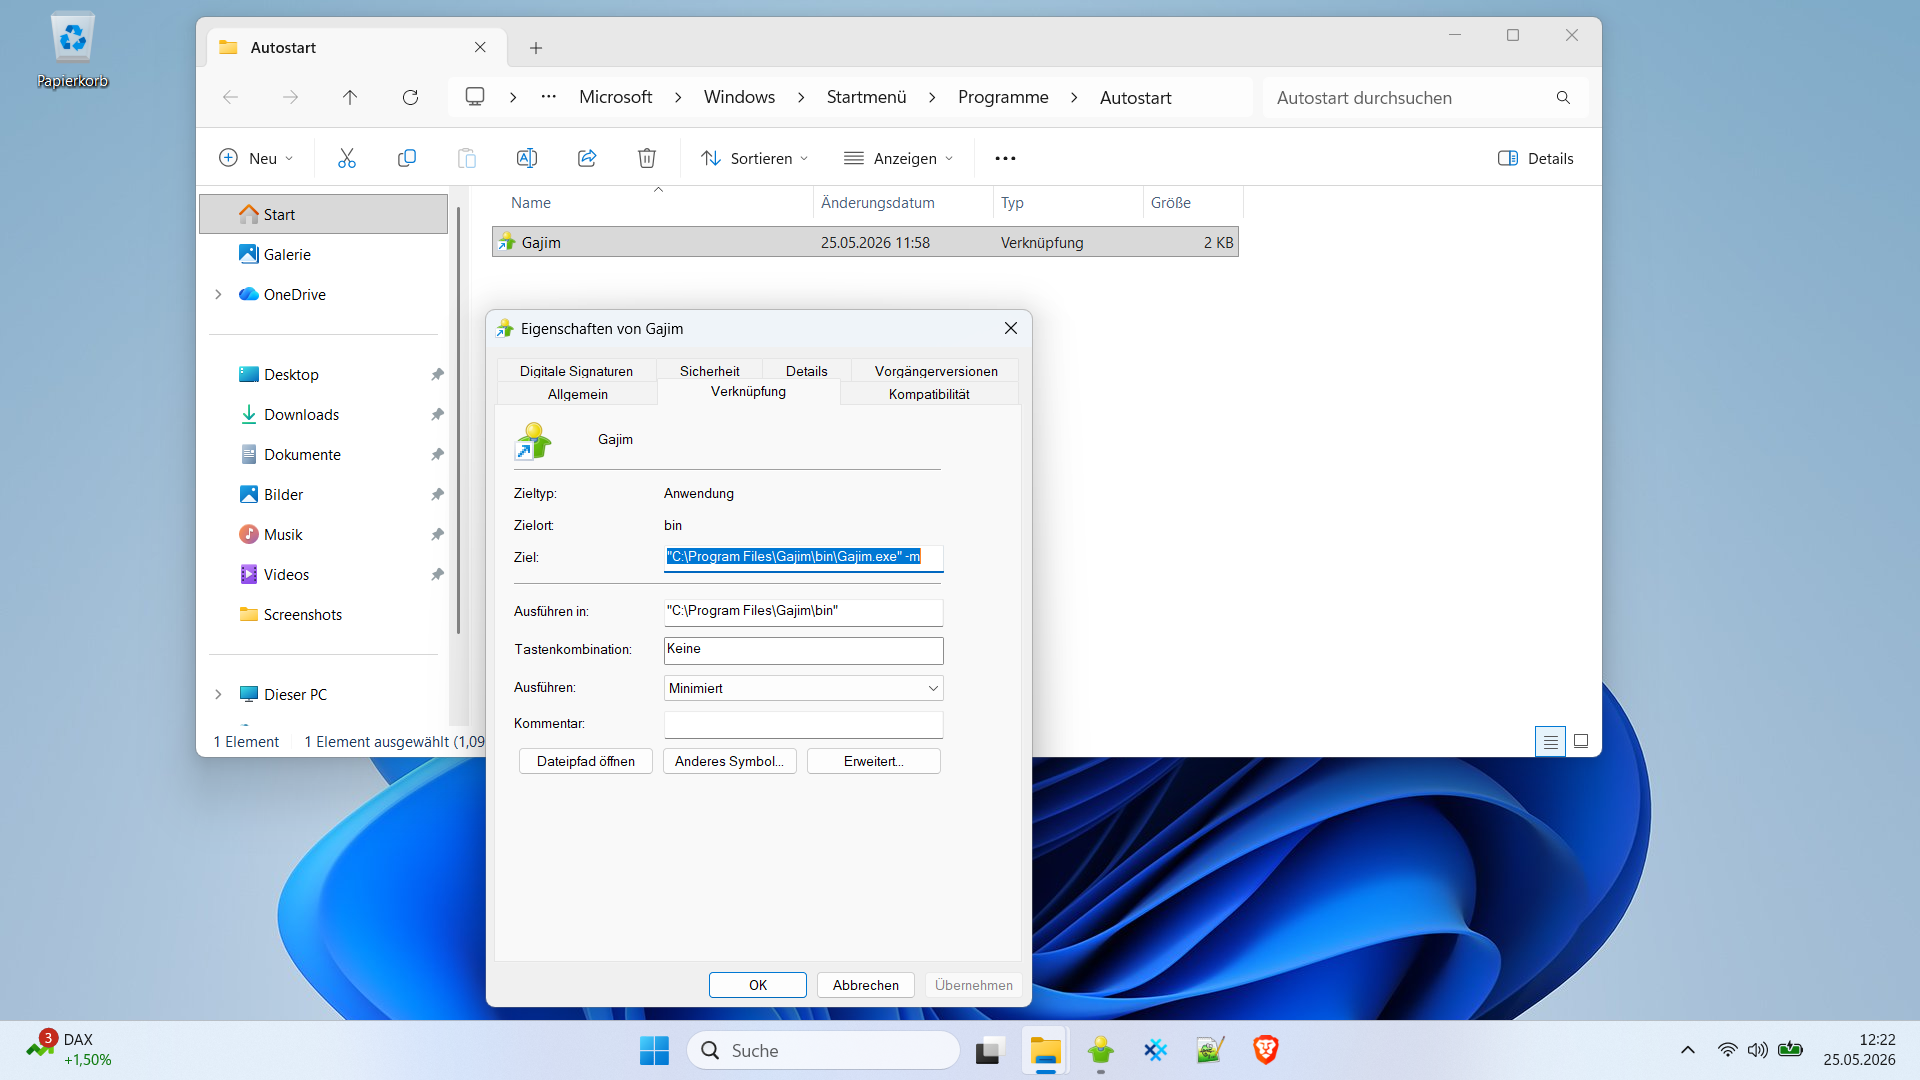The width and height of the screenshot is (1920, 1080).
Task: Click the Ausführen in field
Action: [803, 611]
